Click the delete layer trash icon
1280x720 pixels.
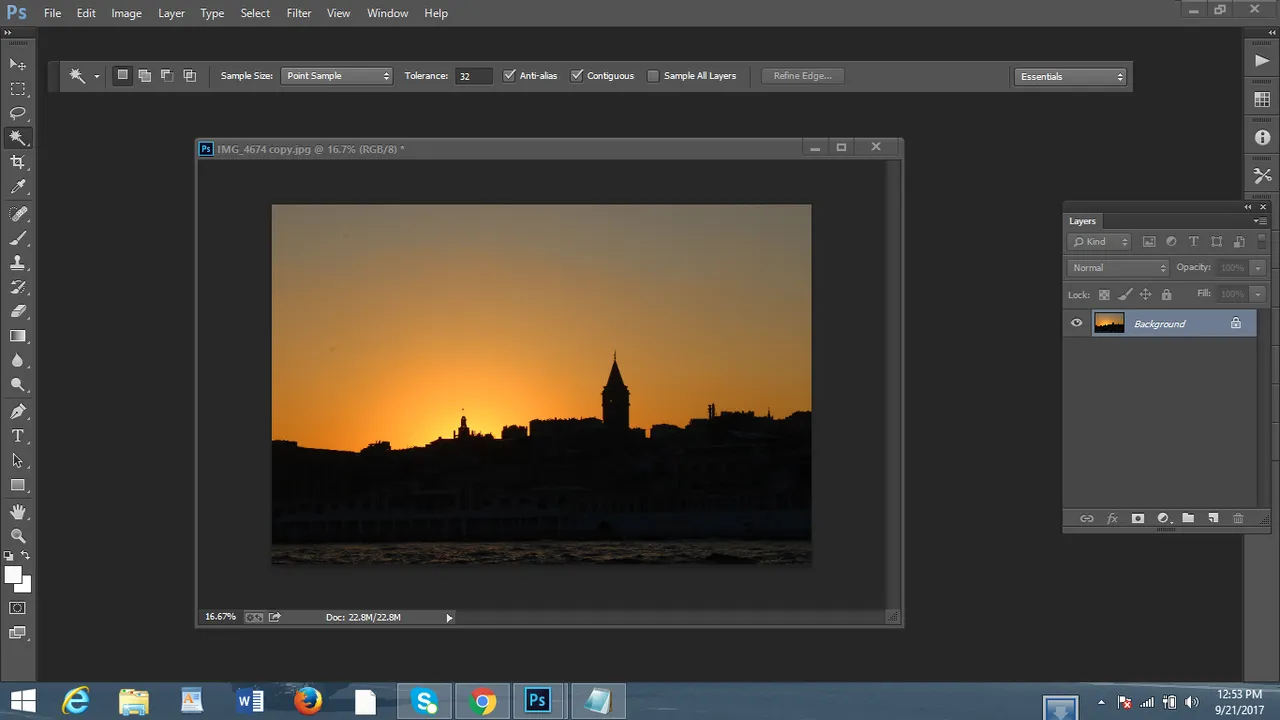pos(1238,518)
